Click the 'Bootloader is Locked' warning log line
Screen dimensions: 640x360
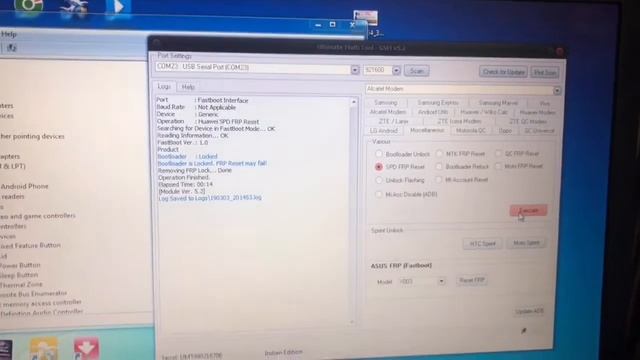[212, 163]
